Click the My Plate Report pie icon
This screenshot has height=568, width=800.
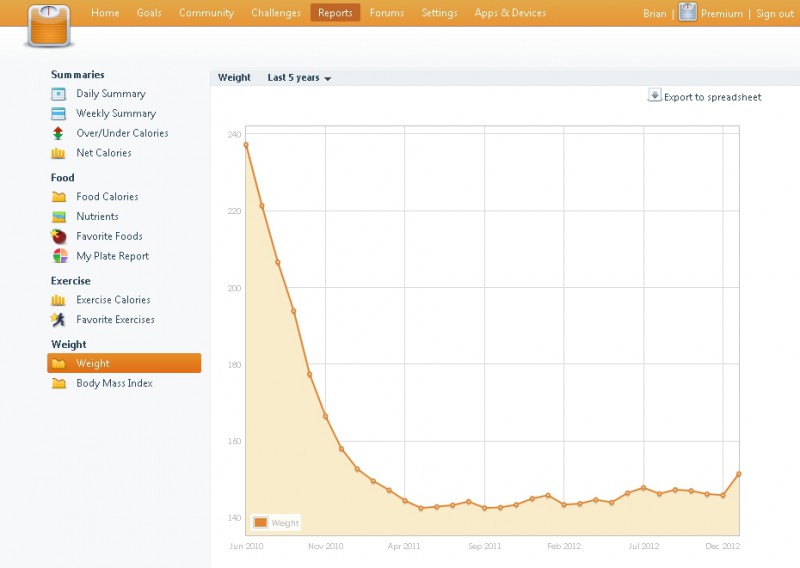[x=58, y=256]
